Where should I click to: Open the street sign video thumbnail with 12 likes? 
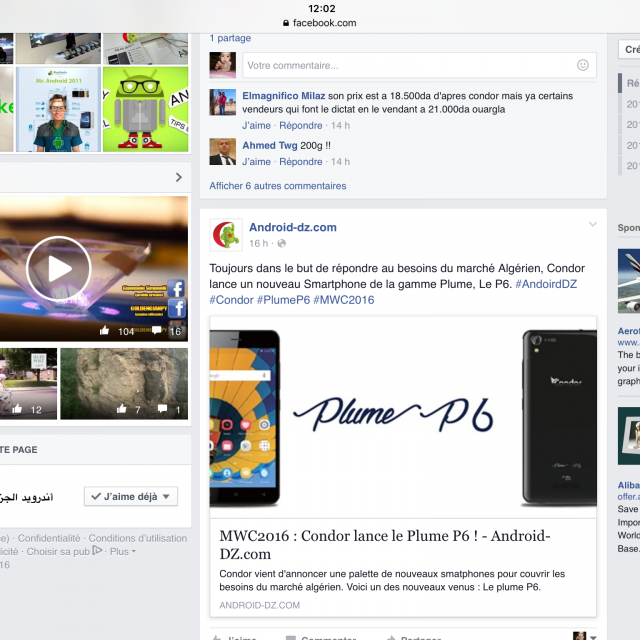click(x=28, y=384)
